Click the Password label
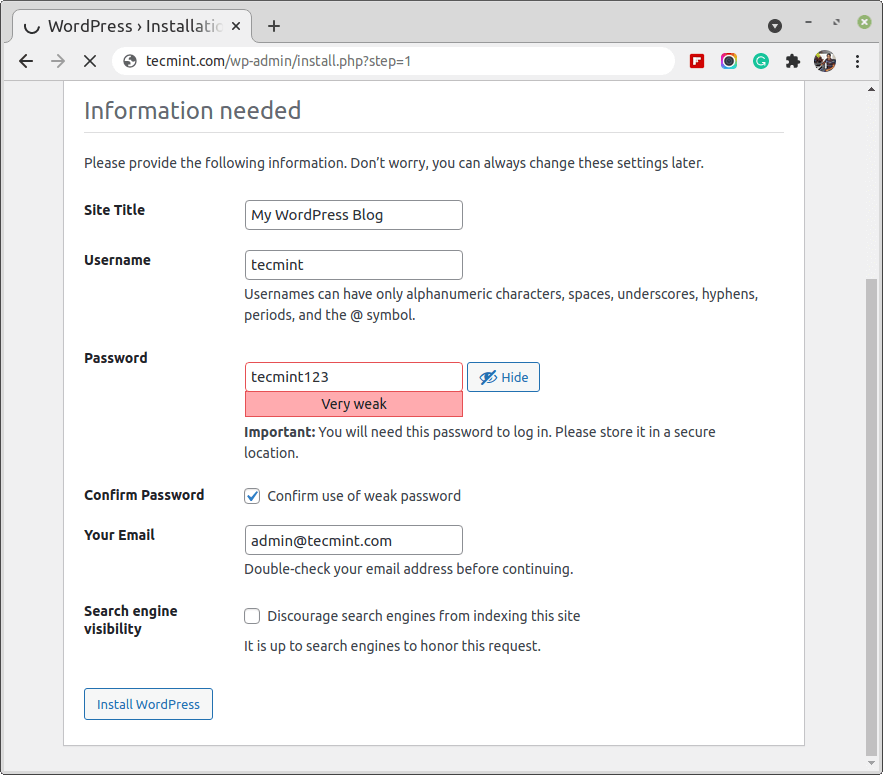Screen dimensions: 883x775 click(115, 358)
